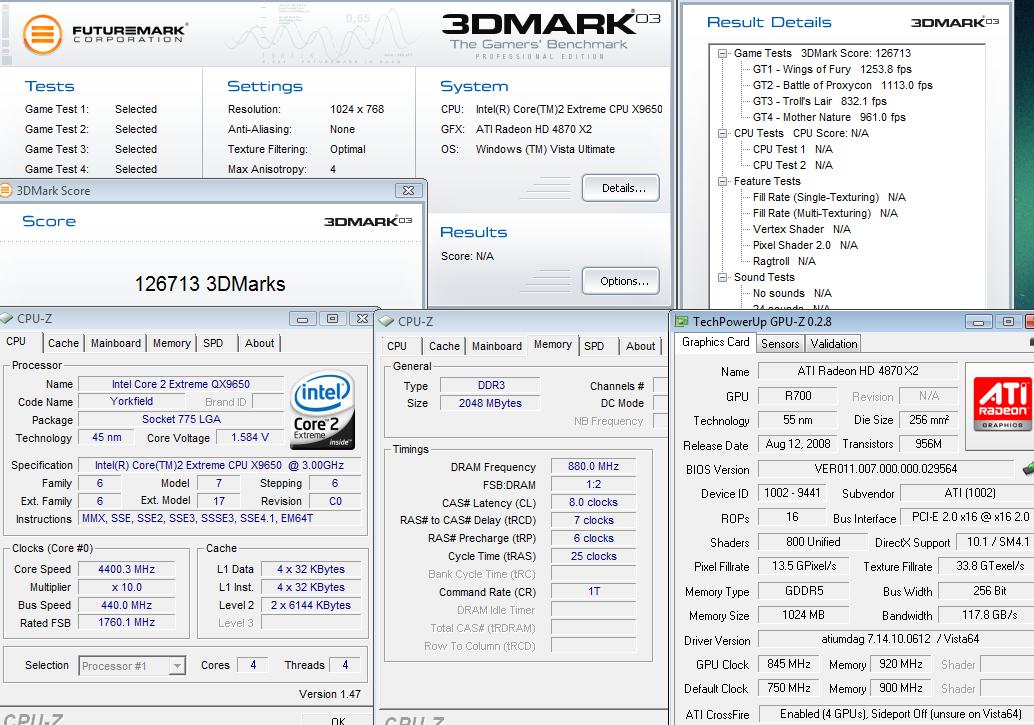Switch to GPU-Z Validation tab
1034x725 pixels.
click(834, 344)
